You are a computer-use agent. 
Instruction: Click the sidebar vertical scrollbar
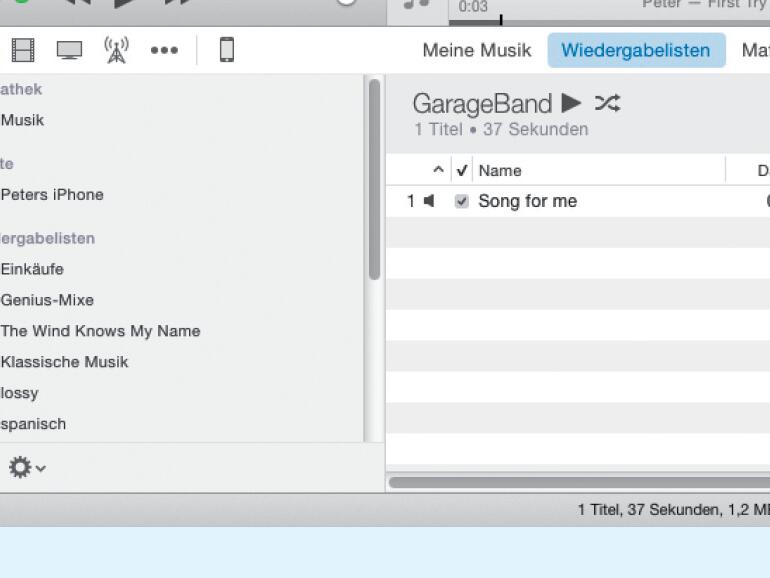point(374,179)
